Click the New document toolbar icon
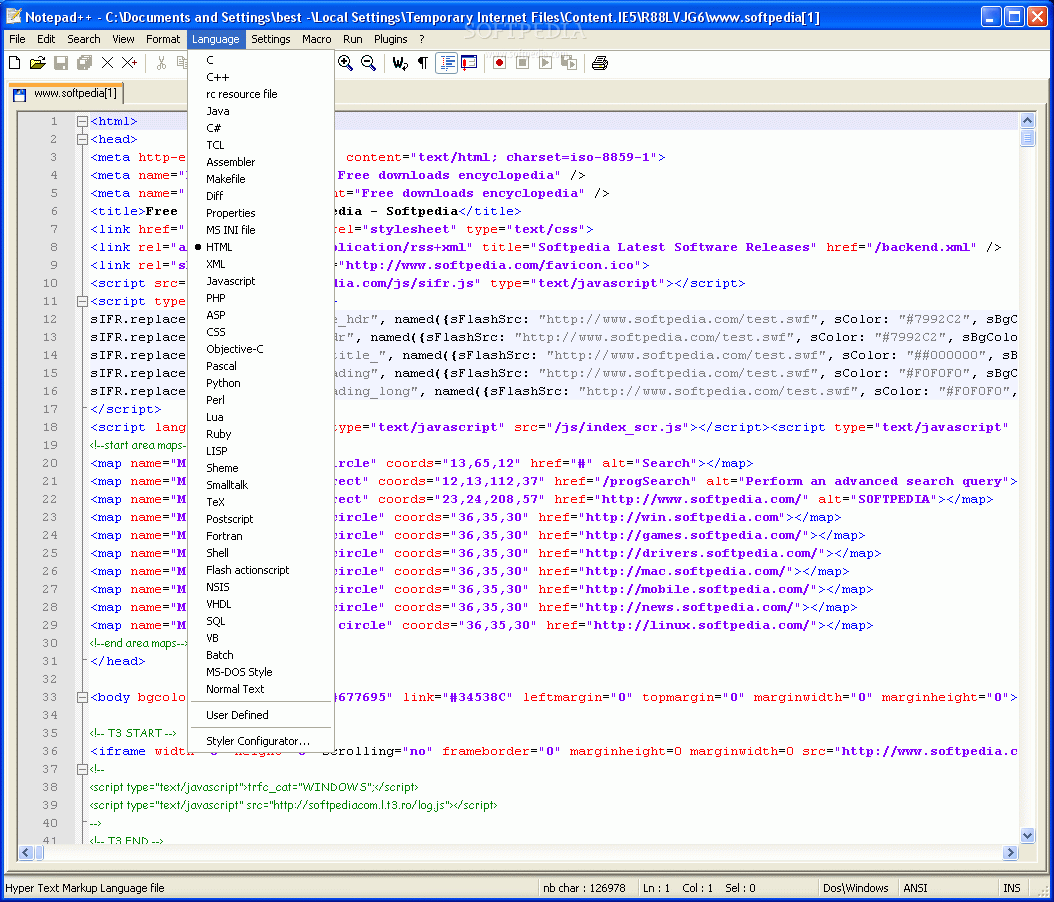Screen dimensions: 1054x902 [15, 63]
